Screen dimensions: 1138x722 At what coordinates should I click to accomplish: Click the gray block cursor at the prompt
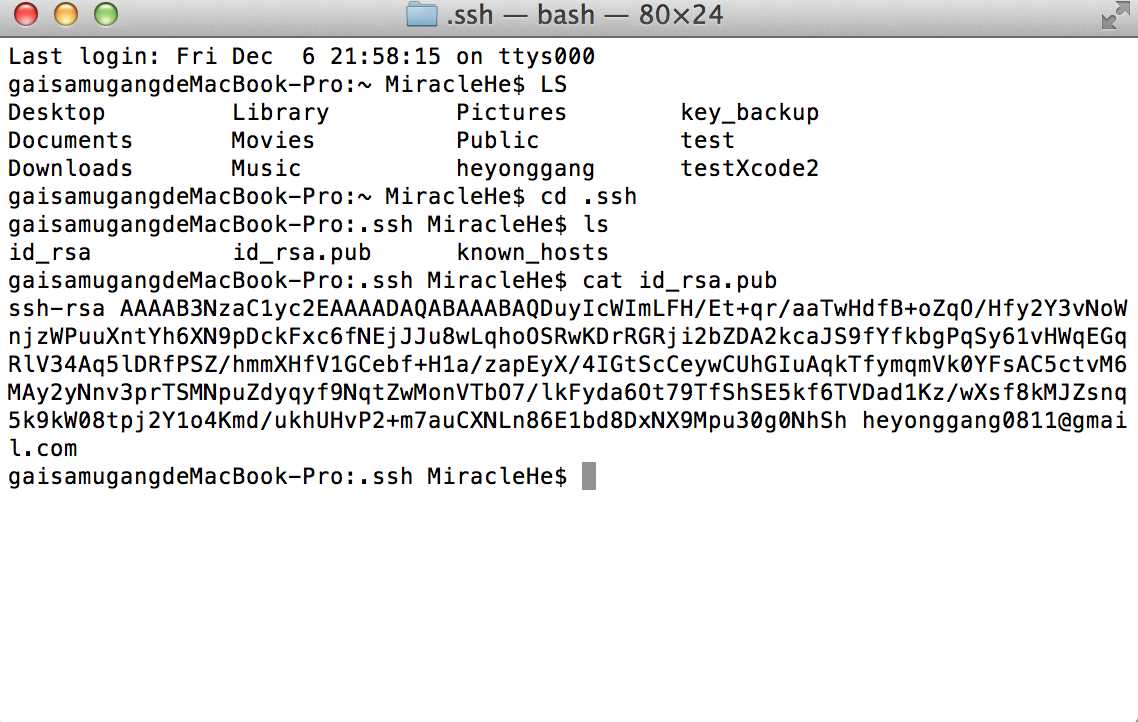pyautogui.click(x=589, y=477)
